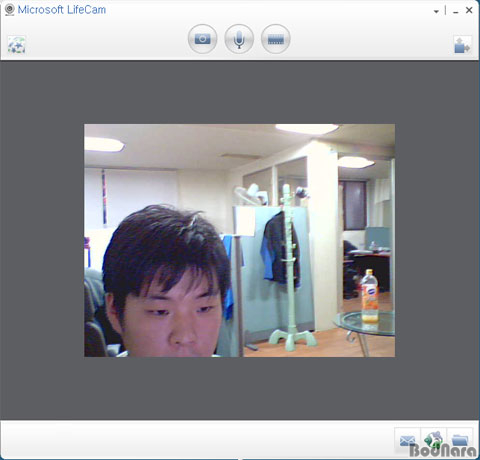Open the title bar dropdown arrow menu
Viewport: 480px width, 460px height.
click(436, 11)
